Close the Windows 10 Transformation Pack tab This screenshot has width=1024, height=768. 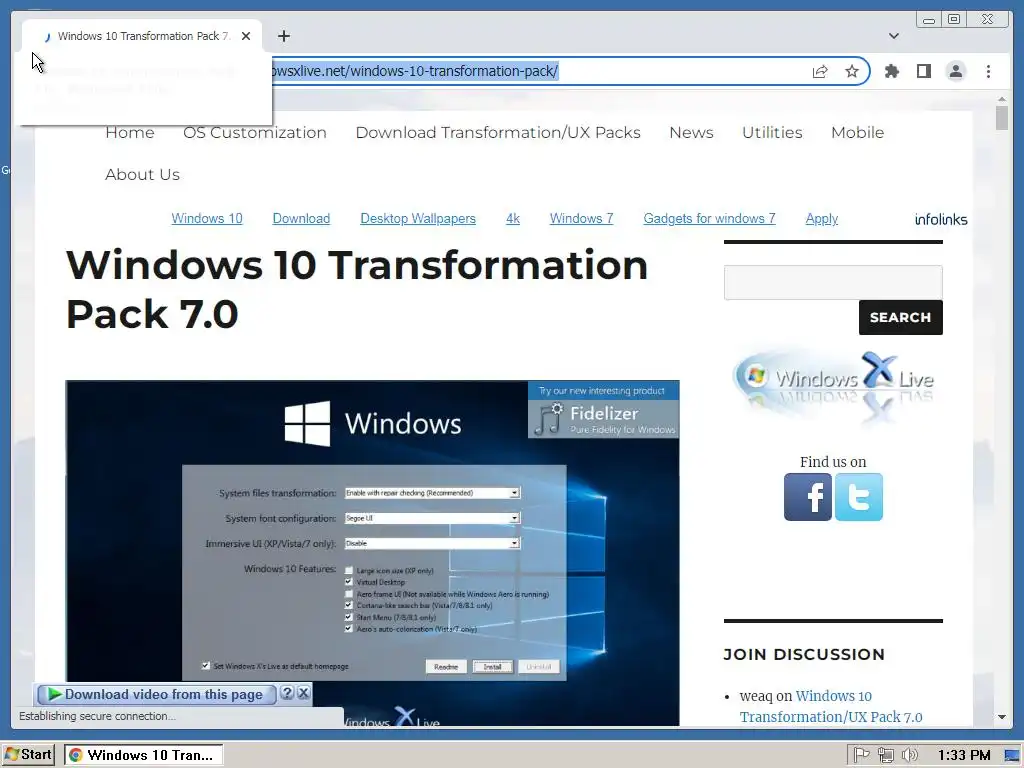pyautogui.click(x=246, y=36)
